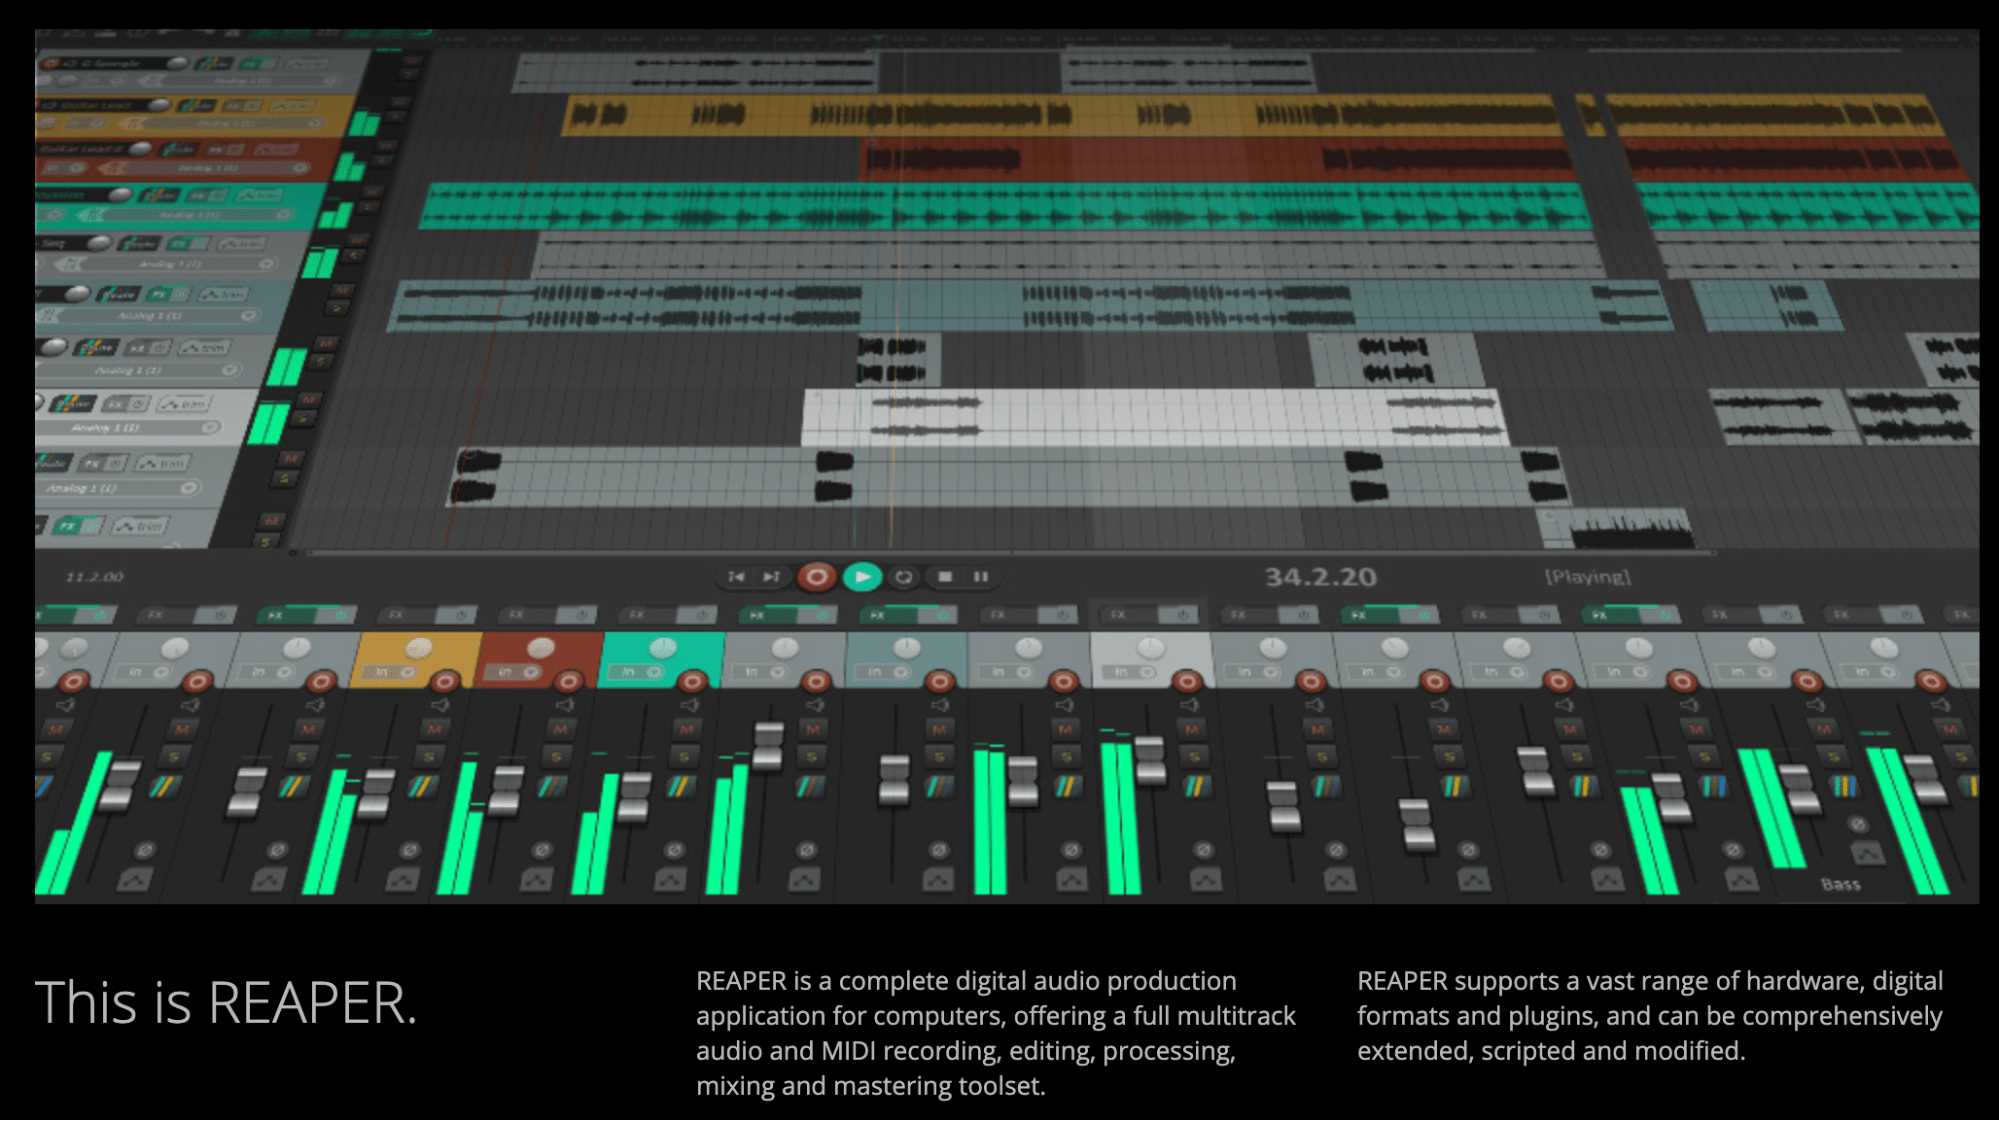1999x1121 pixels.
Task: Click the transport Record button
Action: point(817,577)
